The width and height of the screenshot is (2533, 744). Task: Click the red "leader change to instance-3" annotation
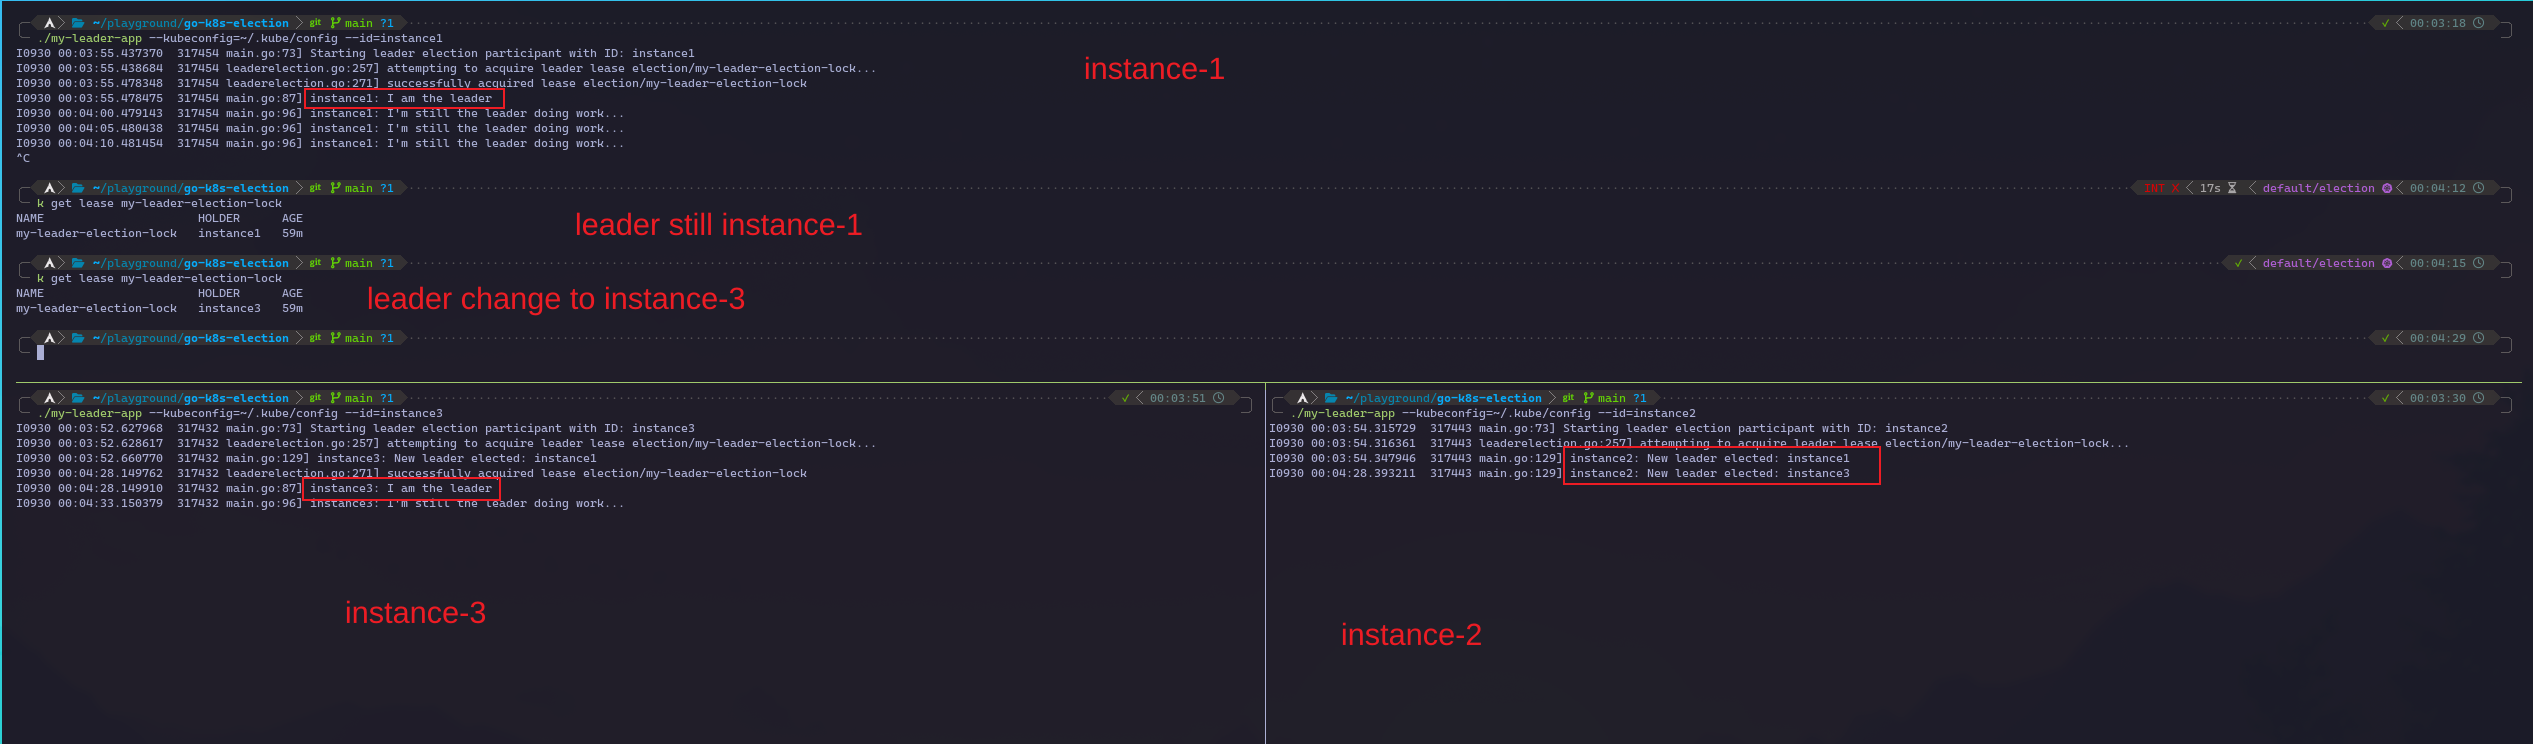tap(555, 299)
